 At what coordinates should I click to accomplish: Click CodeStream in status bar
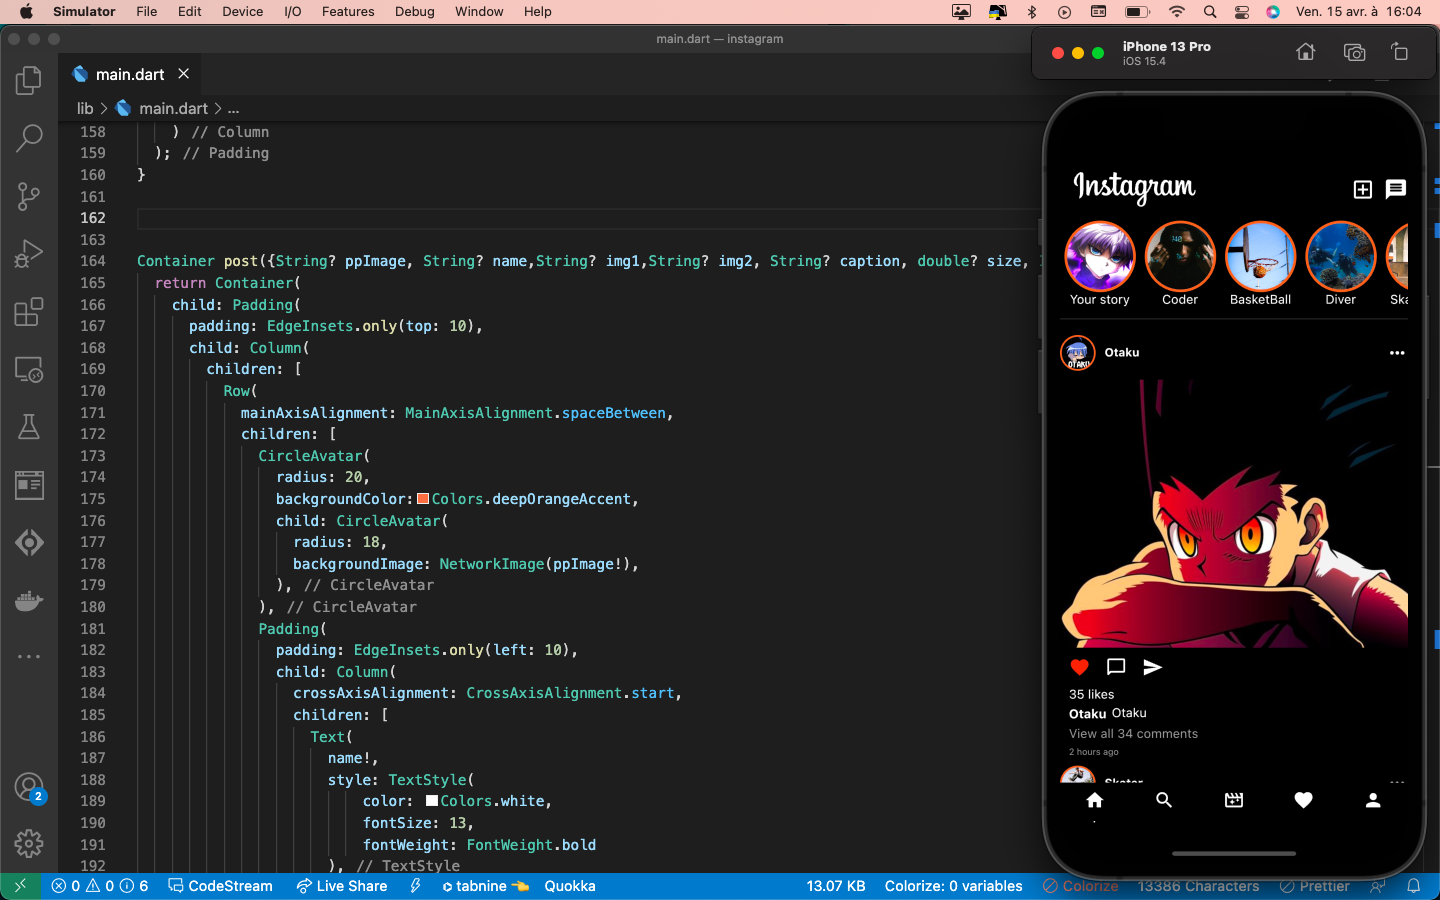point(220,886)
